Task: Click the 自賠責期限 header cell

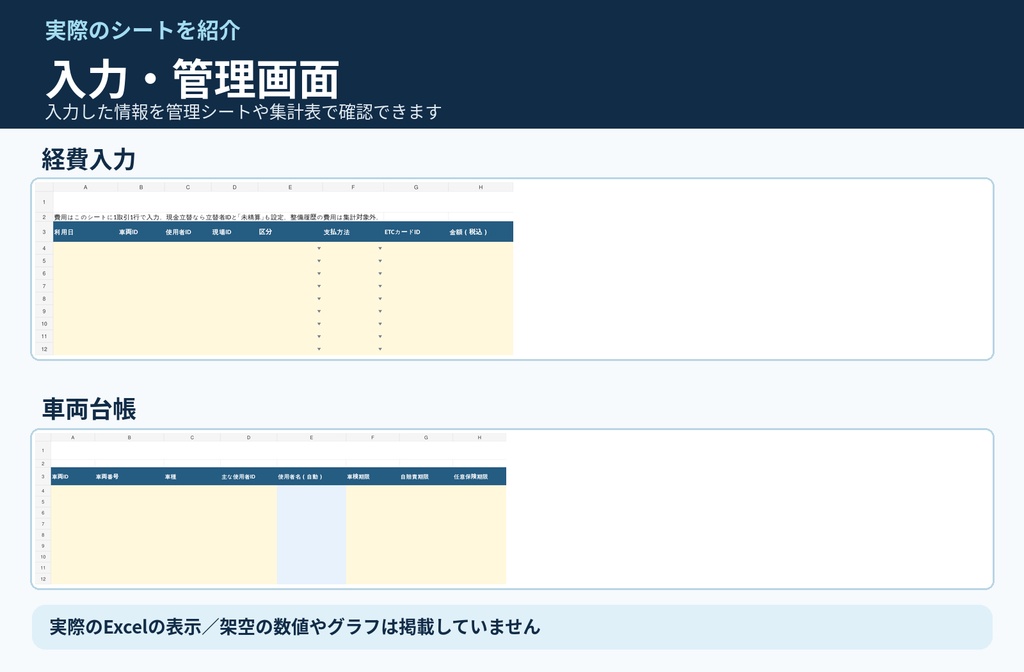Action: pyautogui.click(x=426, y=477)
